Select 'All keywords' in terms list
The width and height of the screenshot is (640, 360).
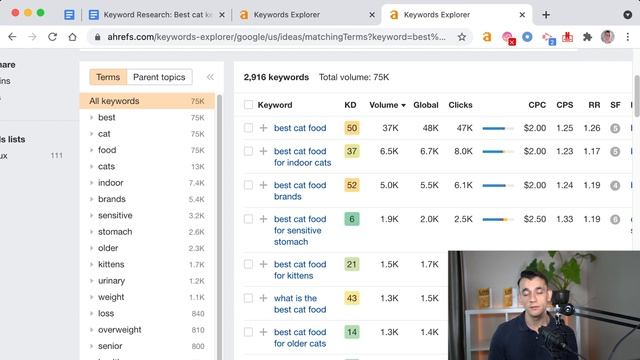147,101
